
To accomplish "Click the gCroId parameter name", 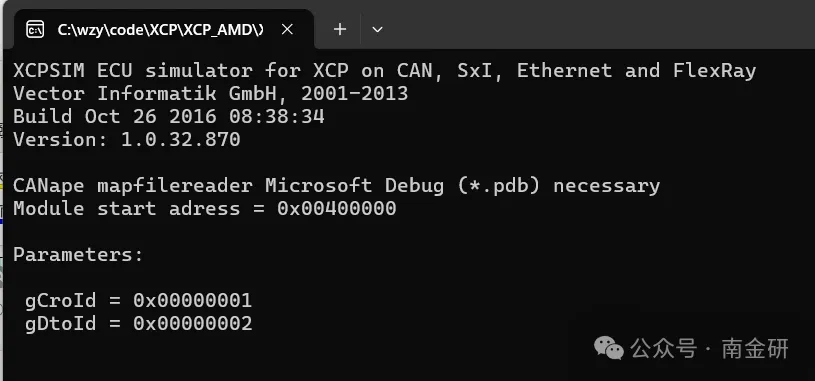I will (60, 300).
